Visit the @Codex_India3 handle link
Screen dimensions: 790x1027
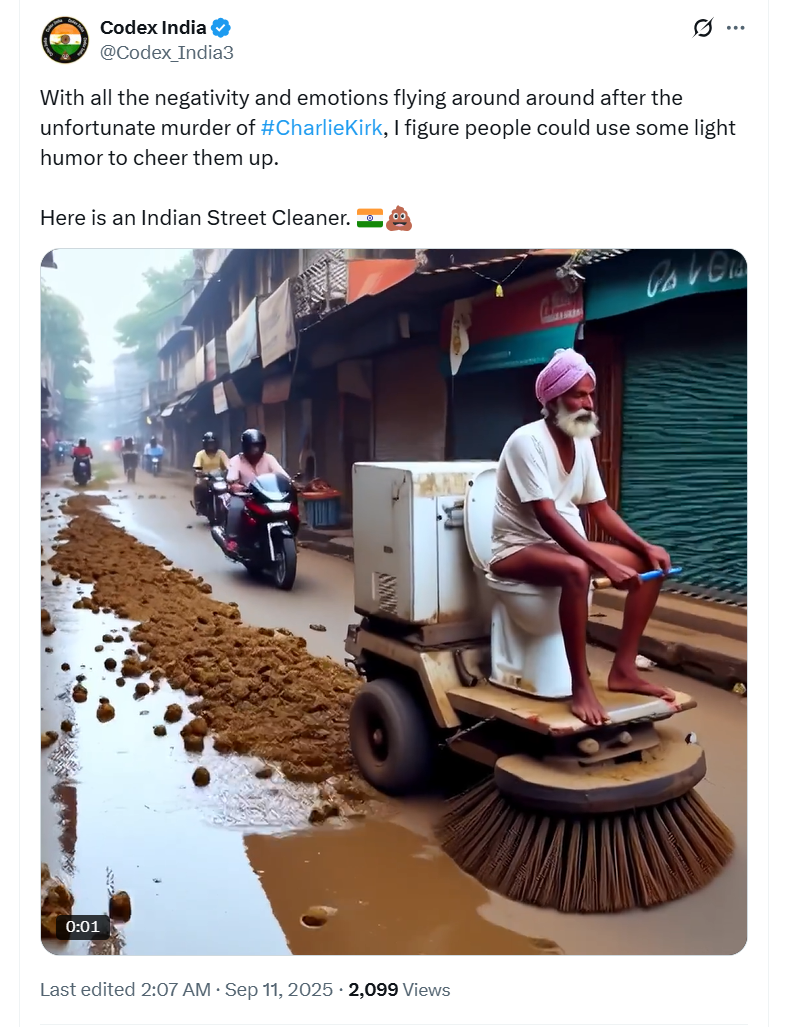(x=166, y=52)
